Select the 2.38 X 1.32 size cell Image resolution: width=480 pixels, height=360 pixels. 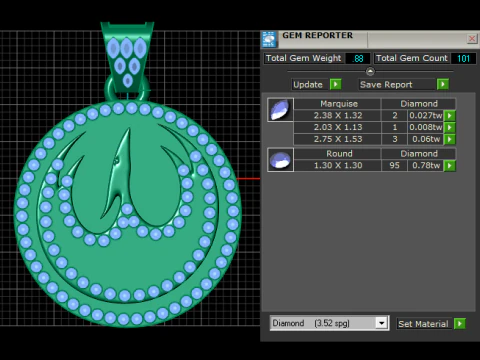pyautogui.click(x=337, y=115)
